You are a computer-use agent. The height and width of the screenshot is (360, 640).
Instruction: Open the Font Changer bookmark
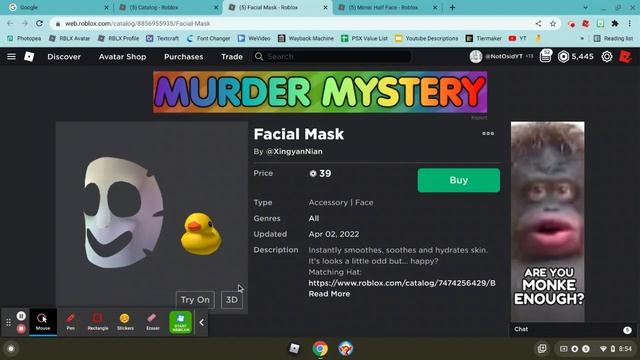coord(208,38)
